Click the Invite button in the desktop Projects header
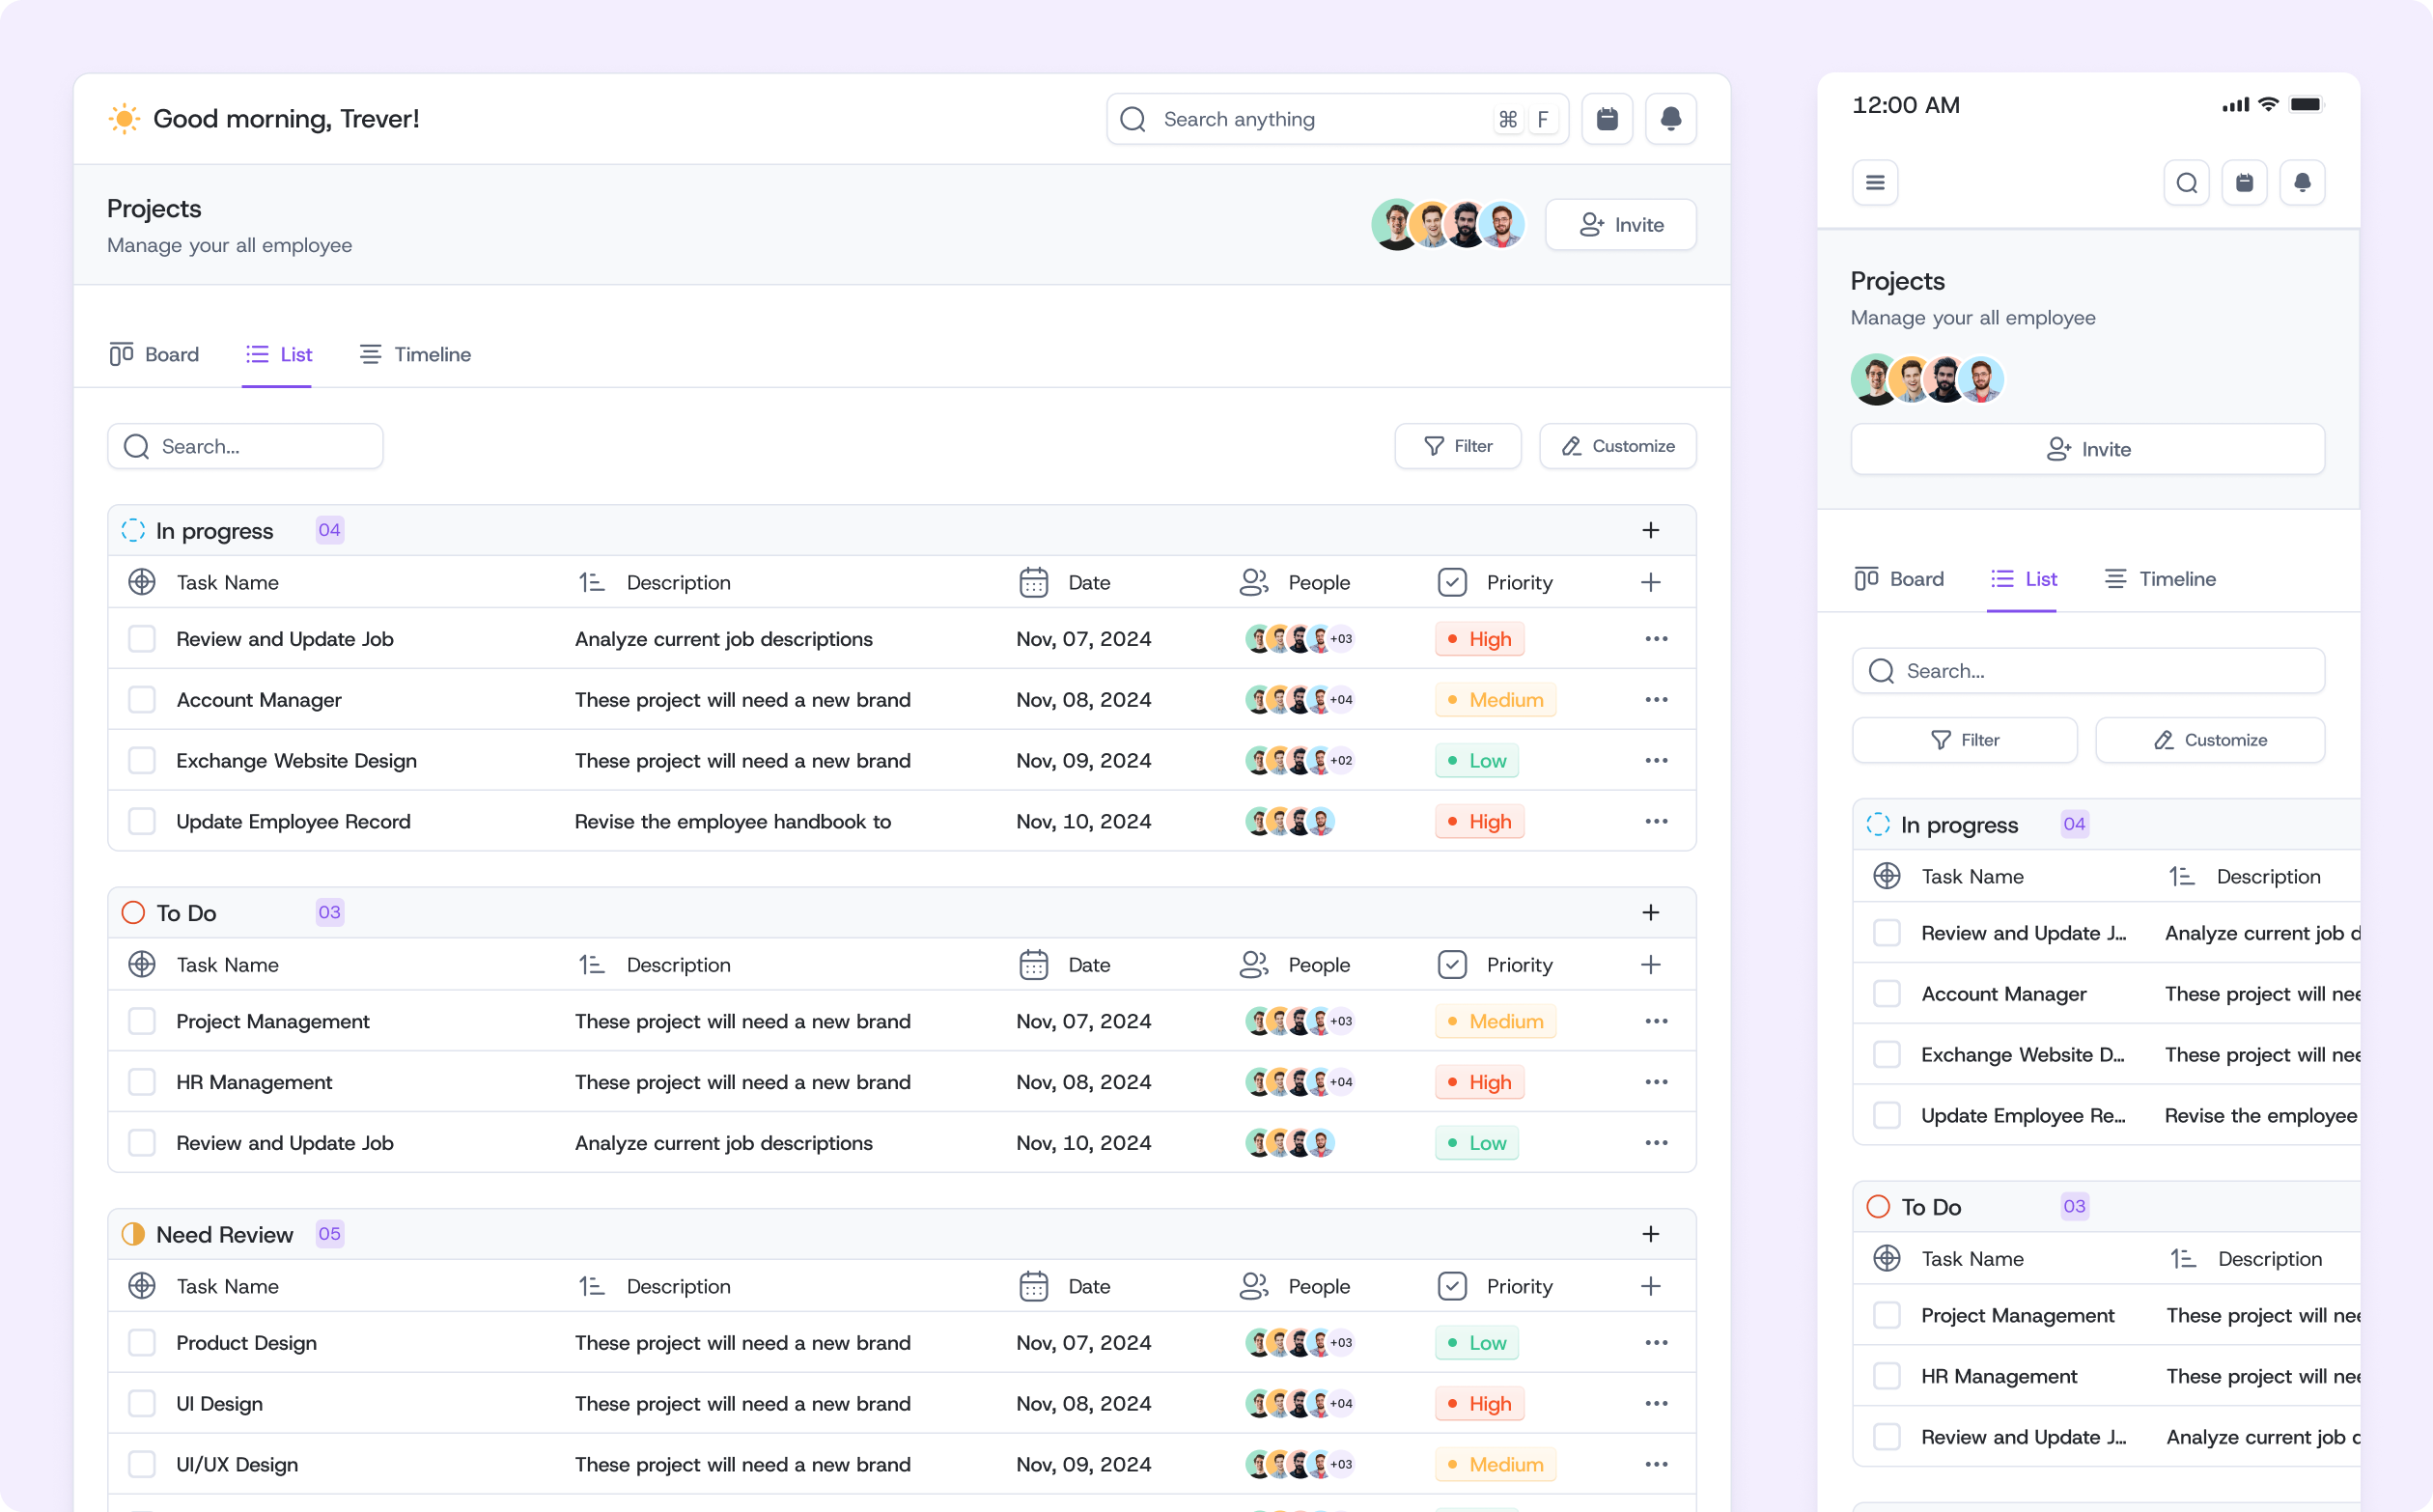The image size is (2433, 1512). click(x=1619, y=225)
